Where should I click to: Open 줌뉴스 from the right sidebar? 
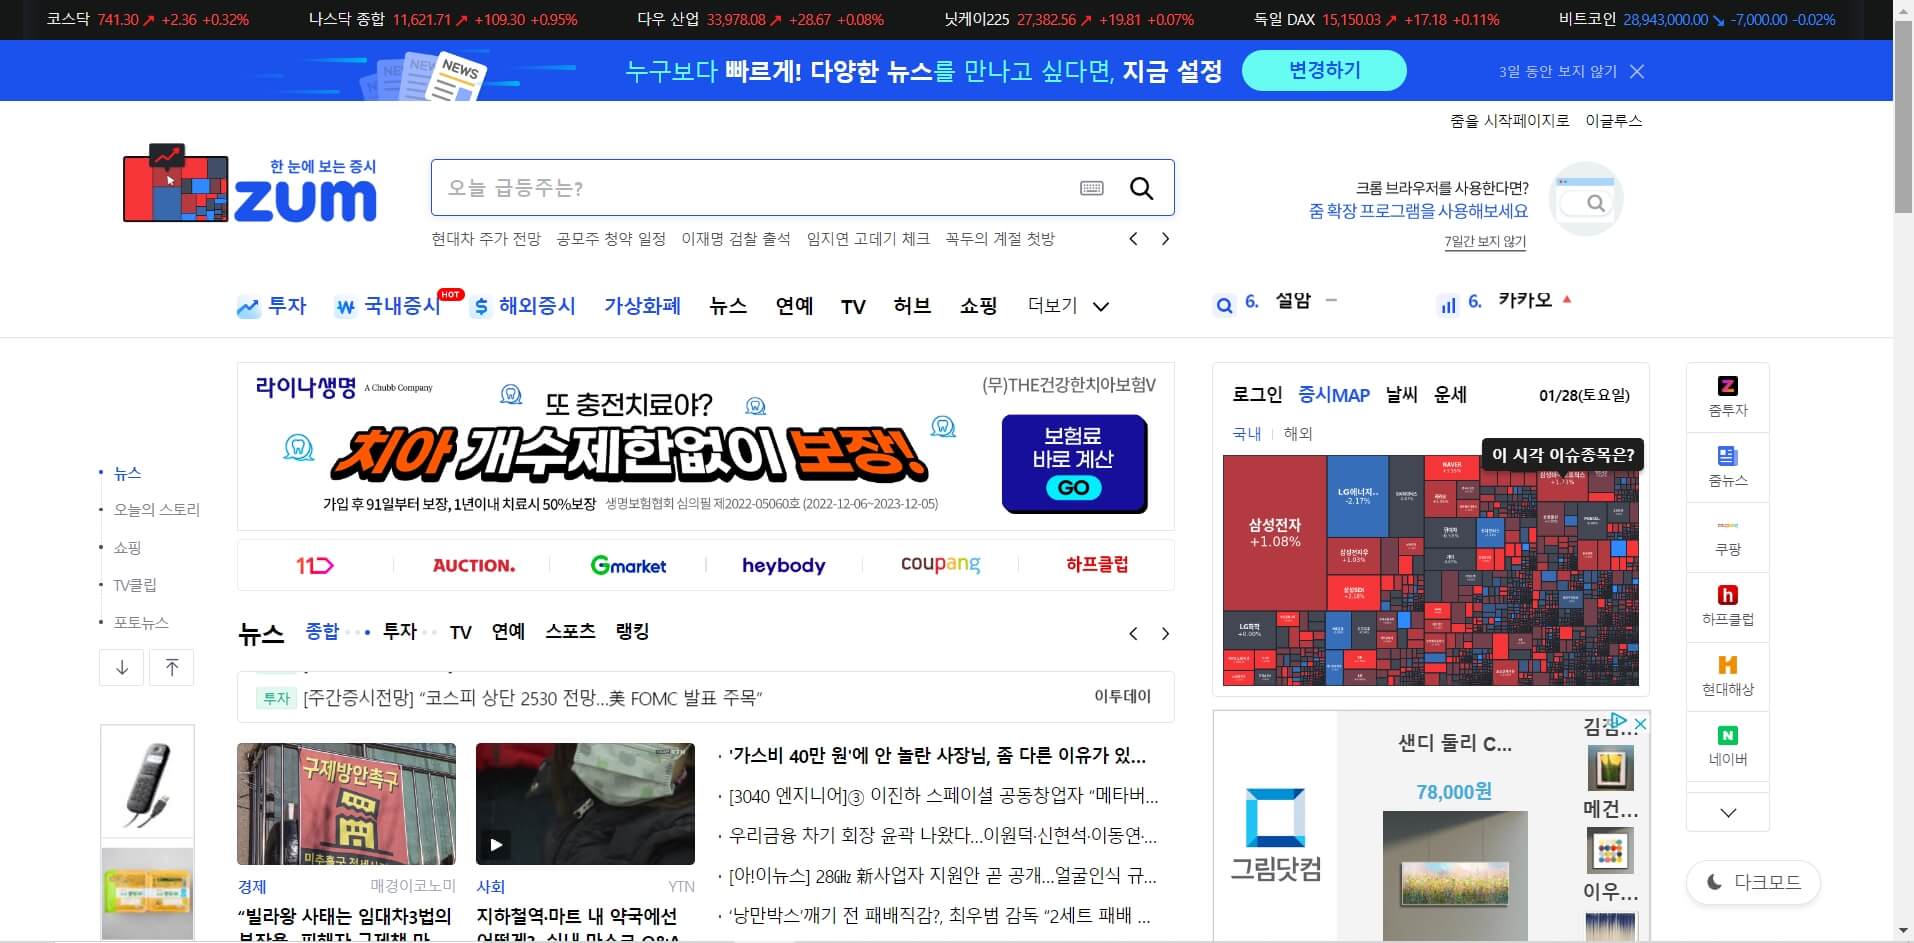click(1727, 467)
